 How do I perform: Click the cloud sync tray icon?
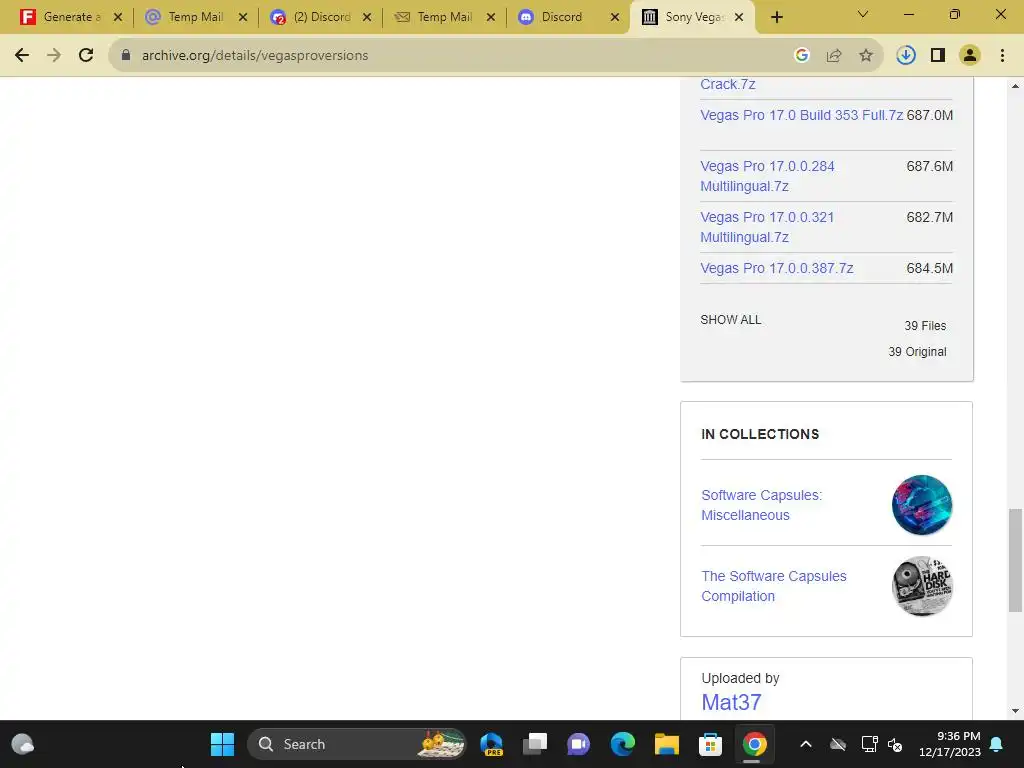pos(838,744)
